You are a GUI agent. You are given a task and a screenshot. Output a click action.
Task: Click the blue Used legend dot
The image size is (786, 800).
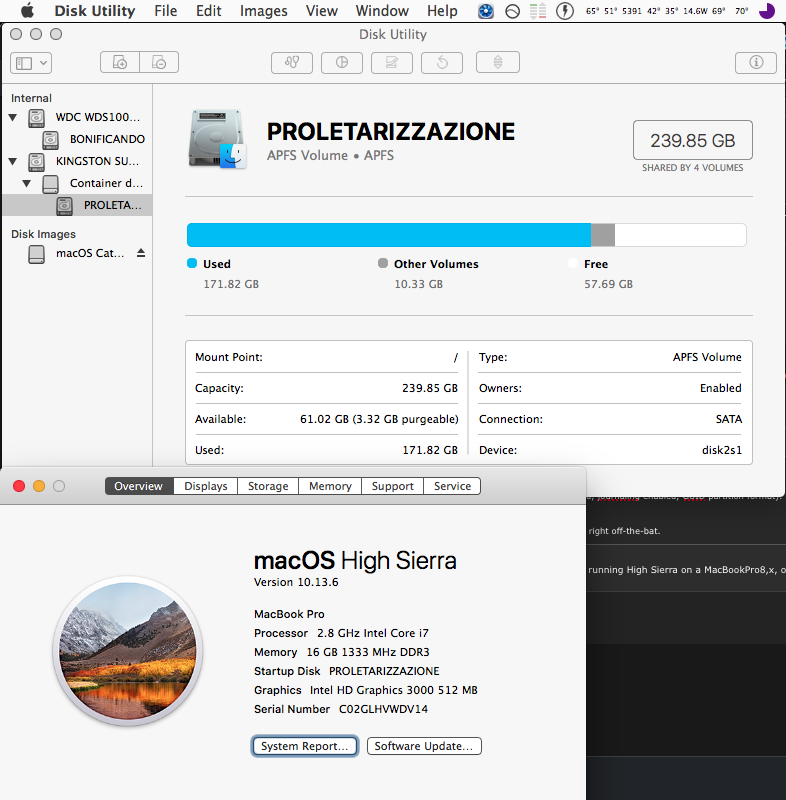[x=192, y=263]
